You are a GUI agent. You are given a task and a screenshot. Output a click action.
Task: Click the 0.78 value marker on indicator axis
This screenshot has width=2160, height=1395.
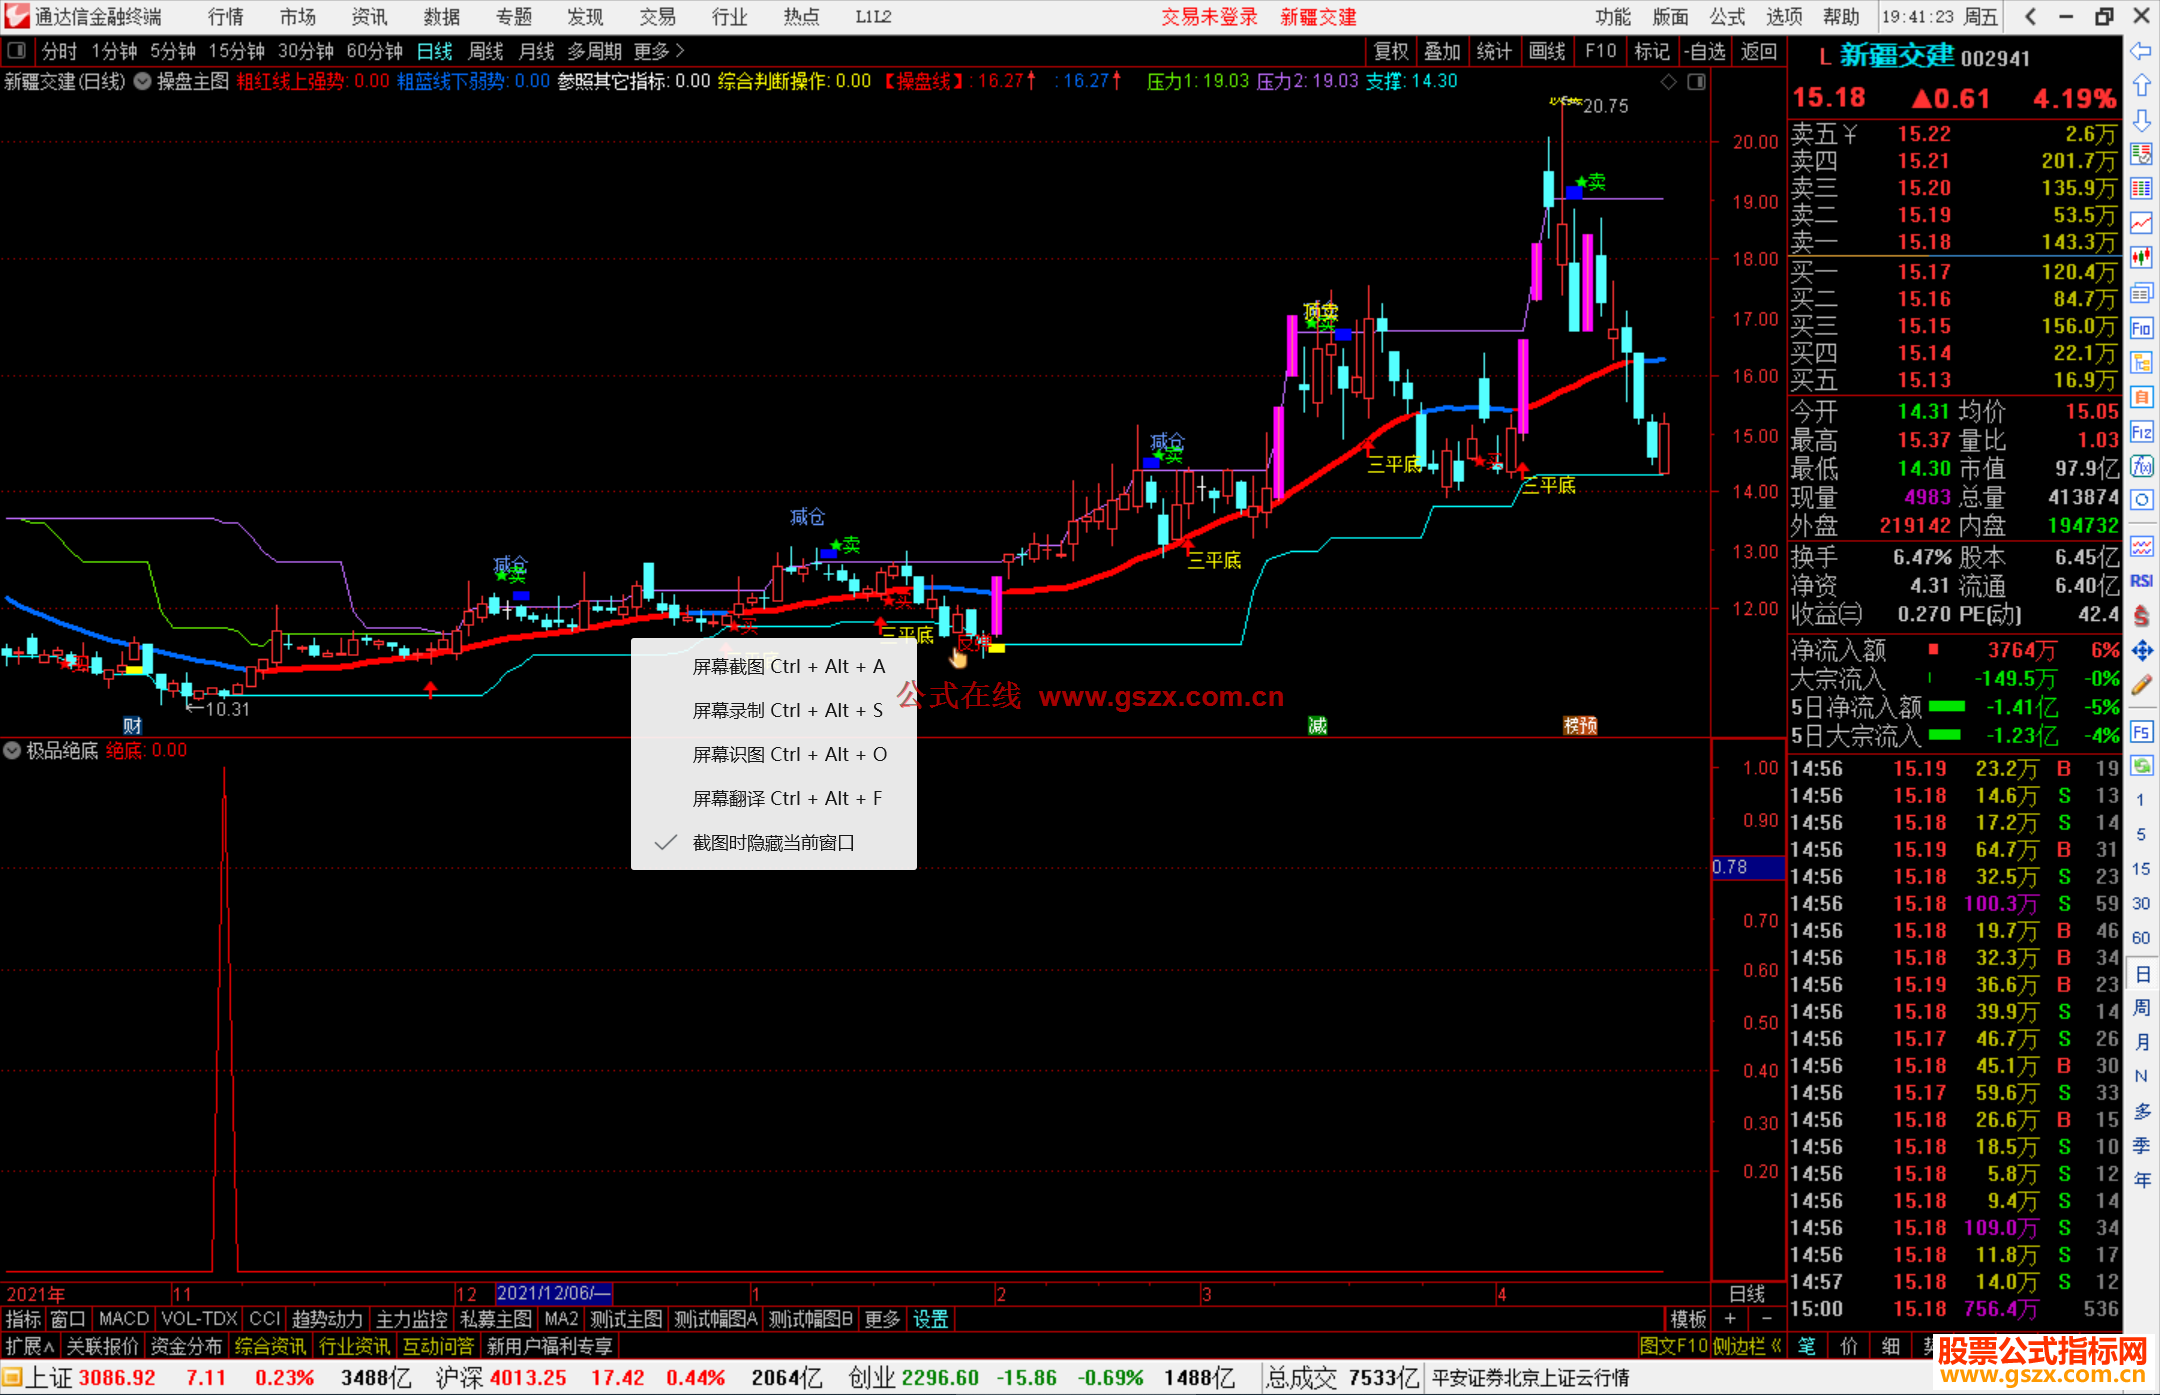coord(1748,867)
